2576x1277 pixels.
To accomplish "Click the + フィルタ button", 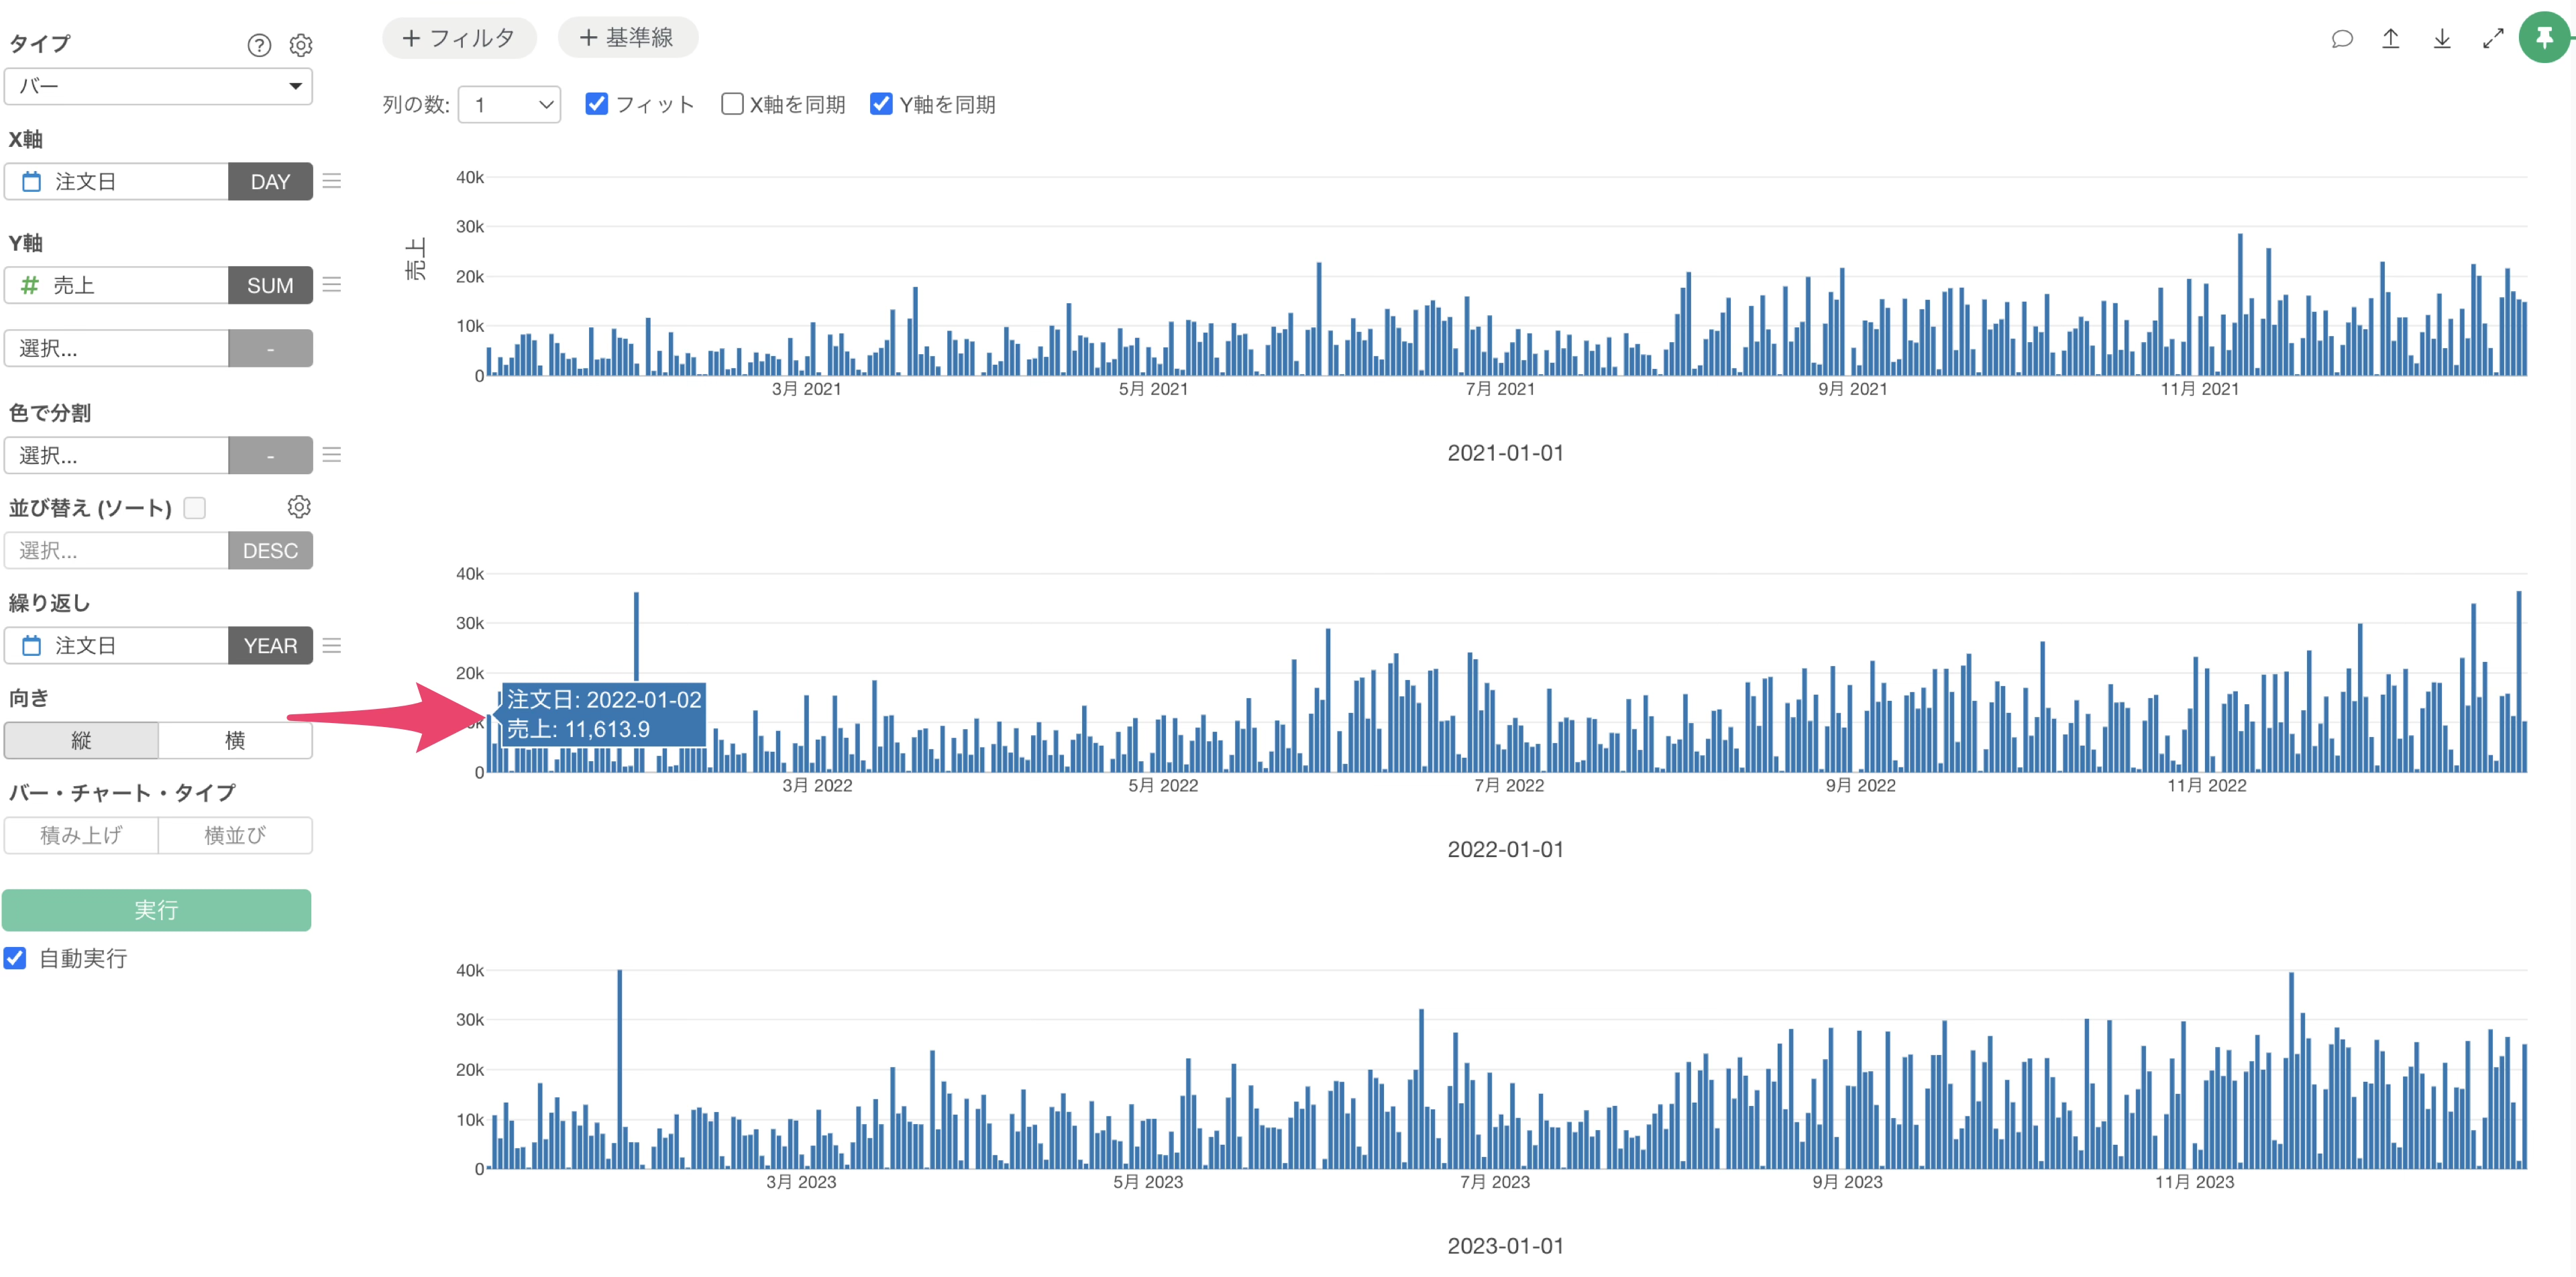I will click(459, 38).
